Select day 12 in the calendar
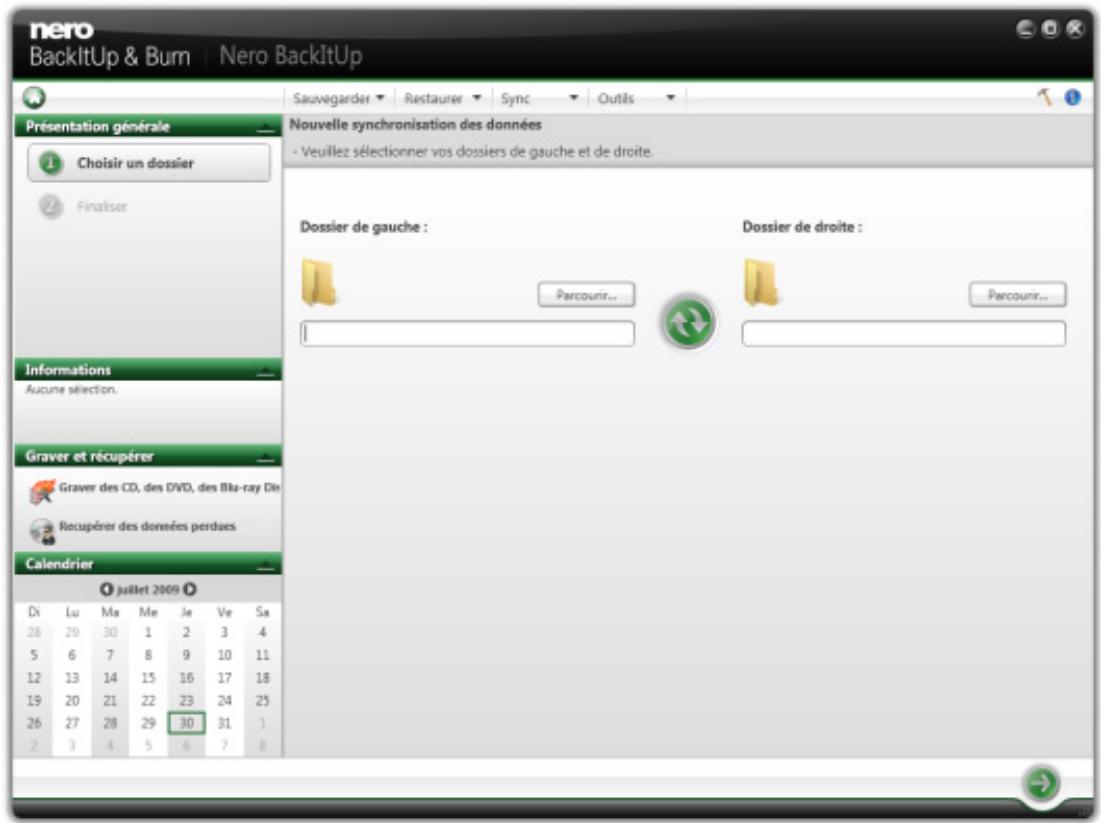 pyautogui.click(x=34, y=678)
